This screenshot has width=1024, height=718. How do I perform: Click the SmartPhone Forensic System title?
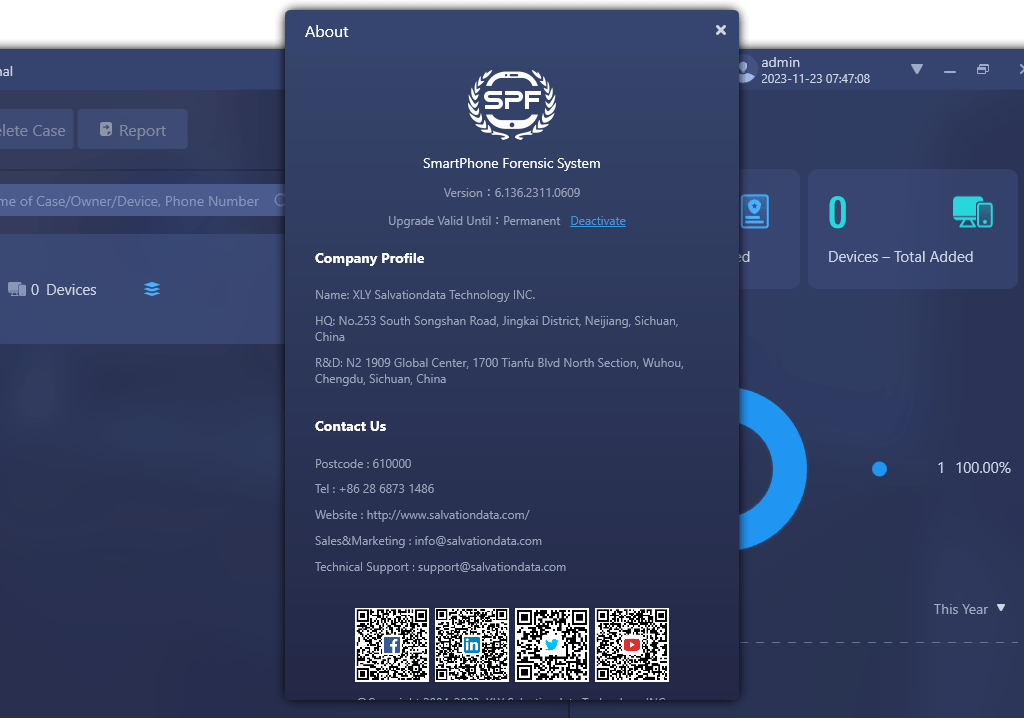pos(511,163)
